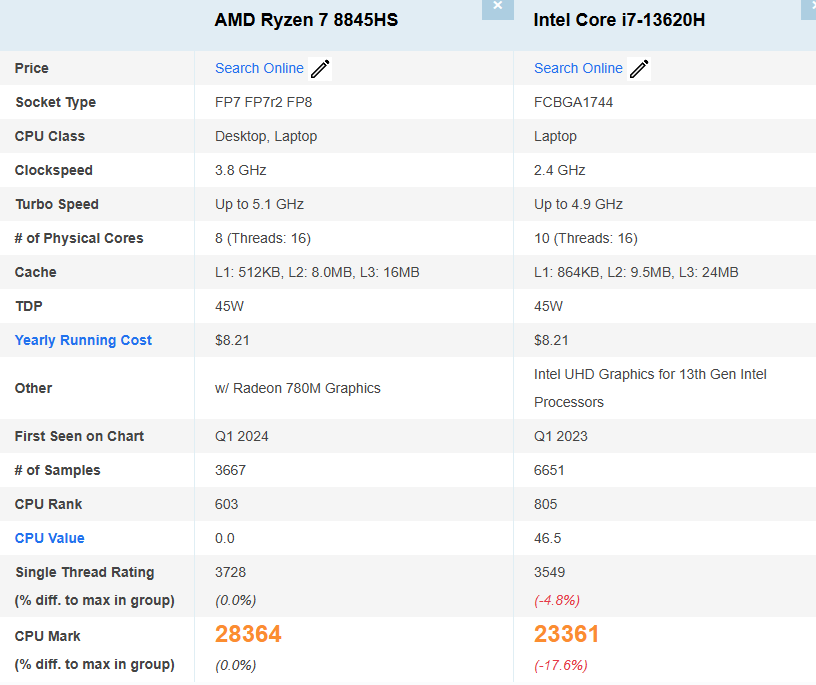The image size is (816, 685).
Task: Click the edit pencil icon for Ryzen 7 8845HS price
Action: (320, 69)
